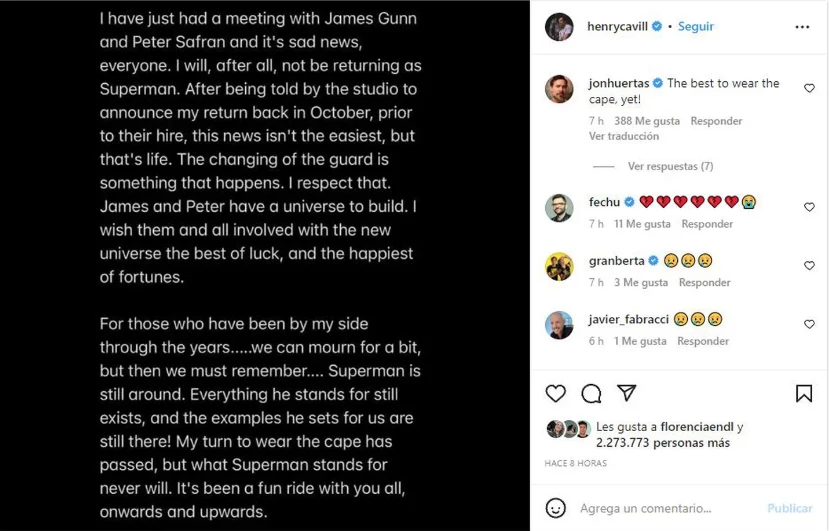View 388 Me gusta on jonhuertas comment
The image size is (829, 531).
coord(646,121)
